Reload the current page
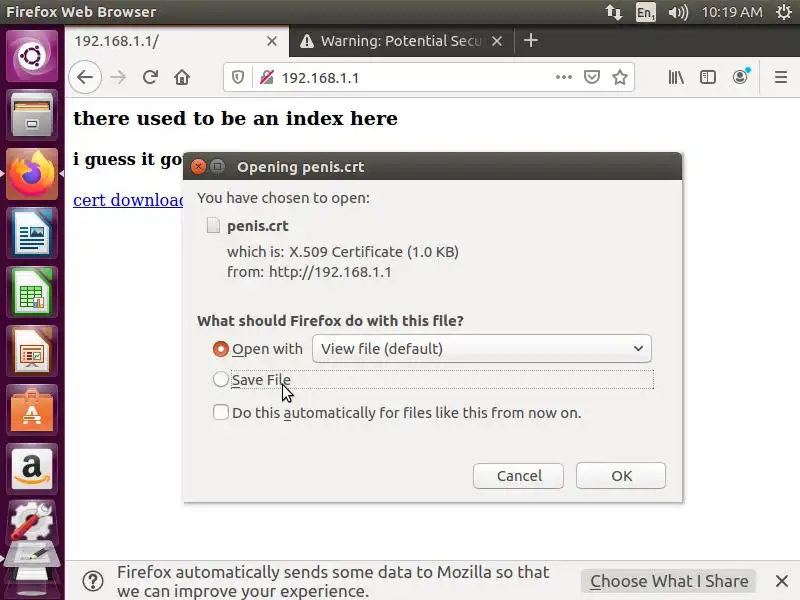The width and height of the screenshot is (800, 600). point(150,77)
